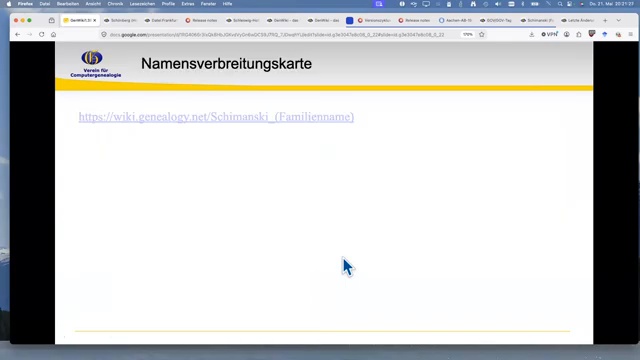Image resolution: width=640 pixels, height=360 pixels.
Task: Open the Firefox hamburger application menu
Action: pos(631,35)
